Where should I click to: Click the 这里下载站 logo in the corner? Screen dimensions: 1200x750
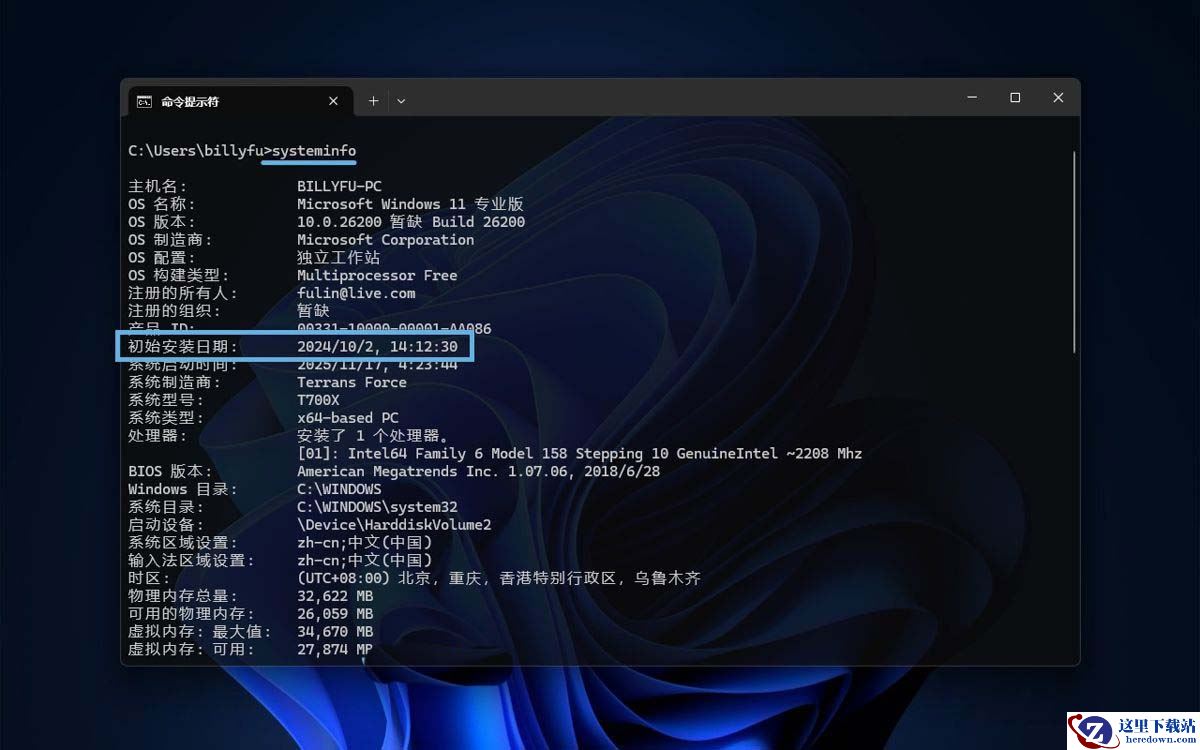tap(1133, 730)
